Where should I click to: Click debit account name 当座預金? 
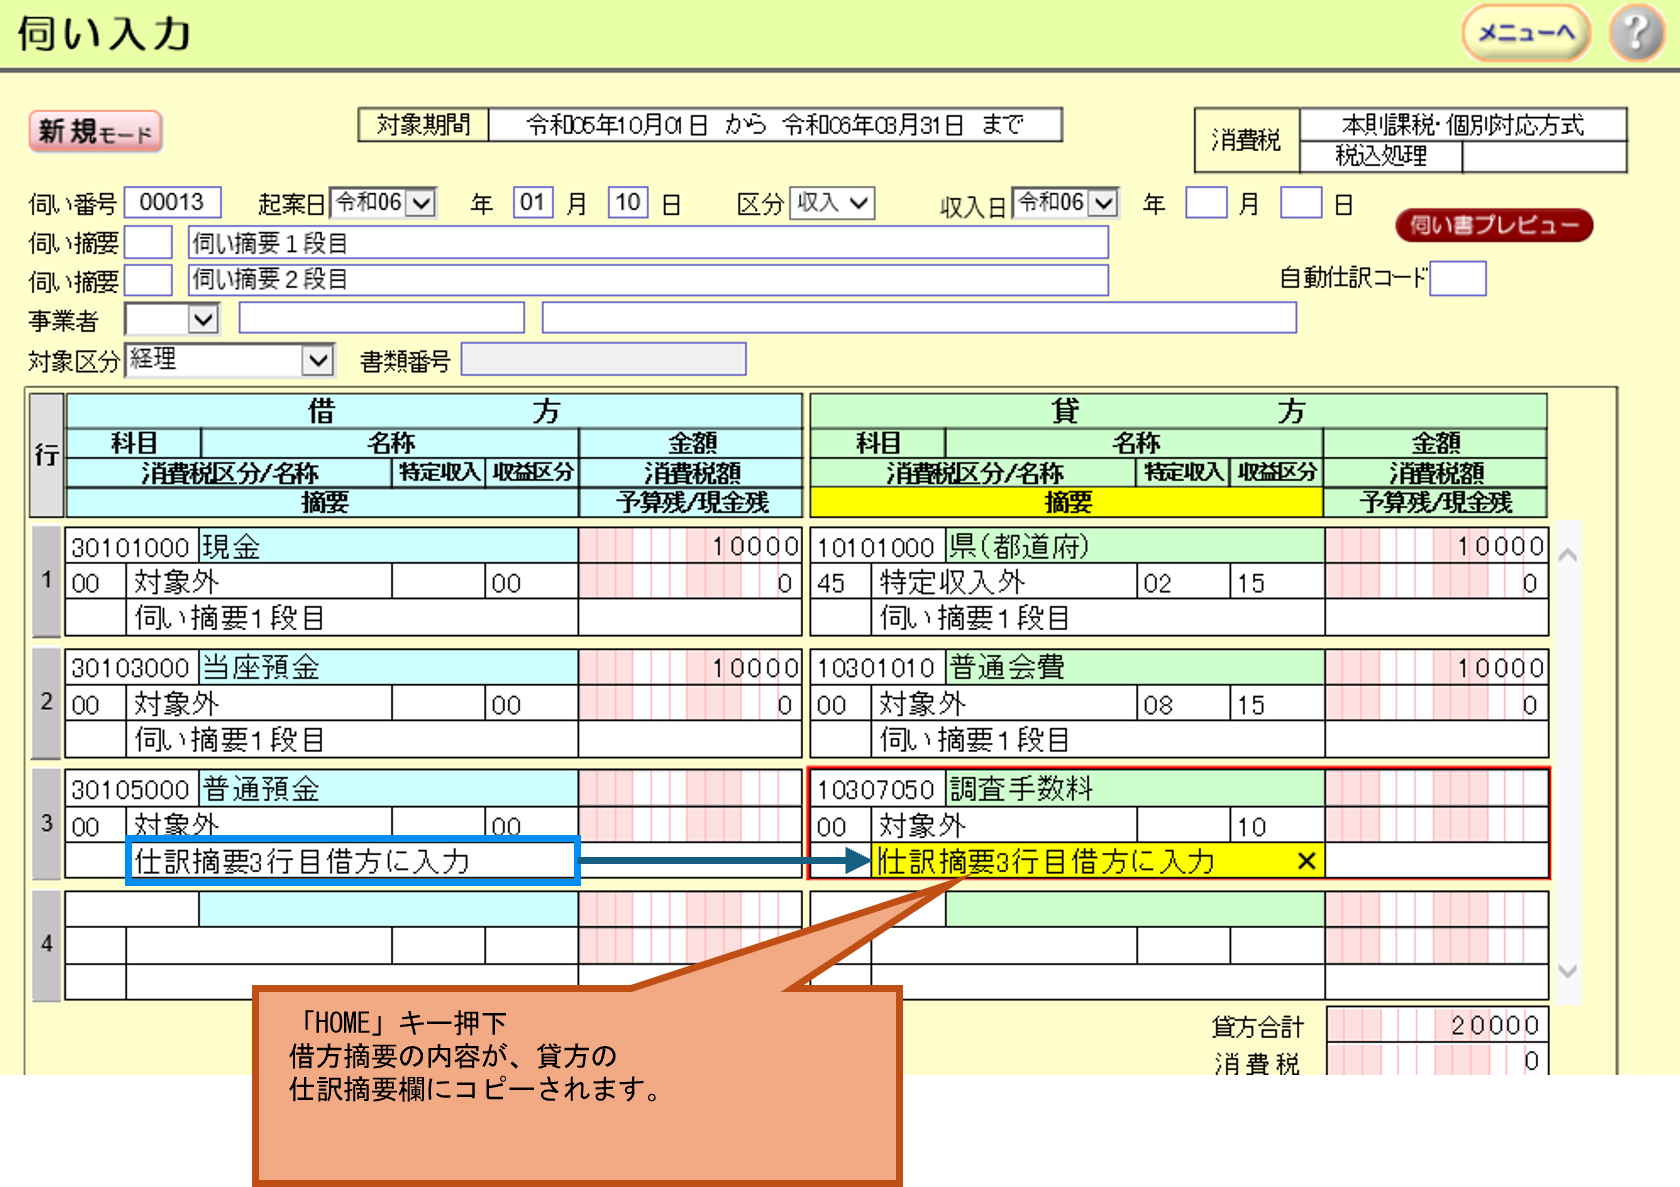pyautogui.click(x=388, y=668)
